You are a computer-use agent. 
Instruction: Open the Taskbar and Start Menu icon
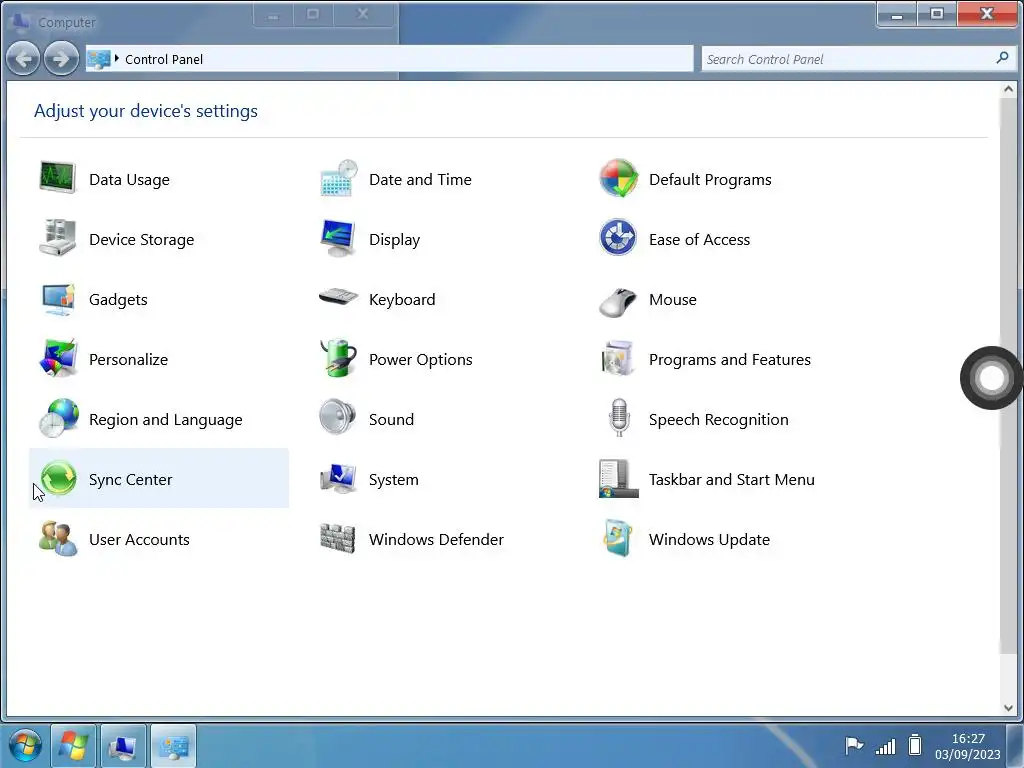click(618, 479)
